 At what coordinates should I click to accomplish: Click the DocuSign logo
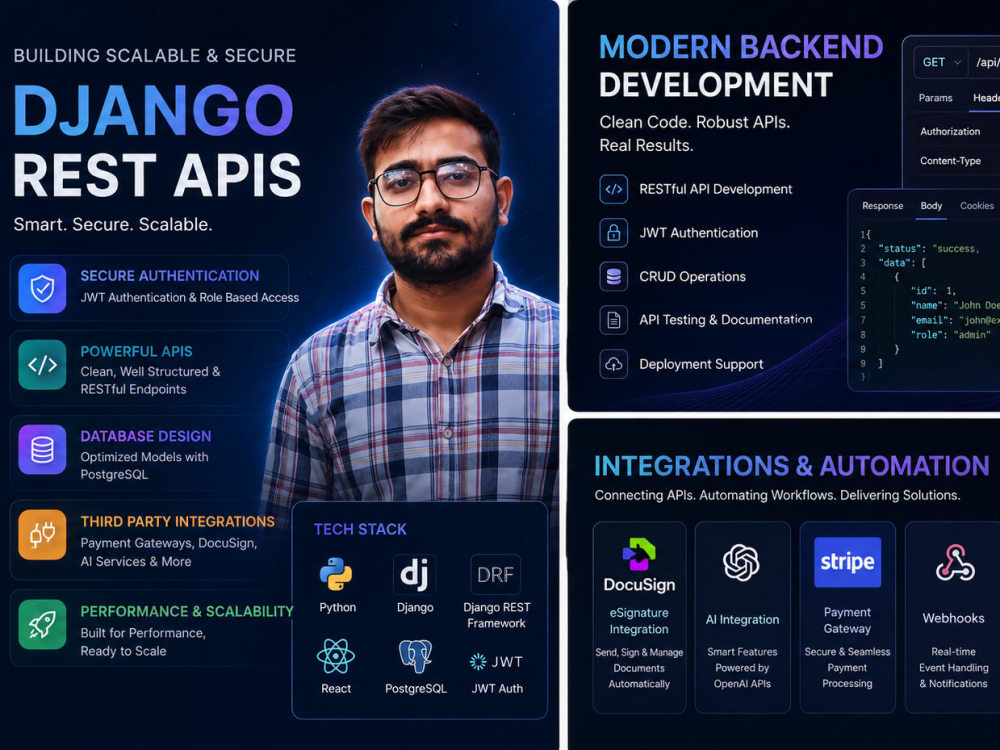click(x=639, y=565)
